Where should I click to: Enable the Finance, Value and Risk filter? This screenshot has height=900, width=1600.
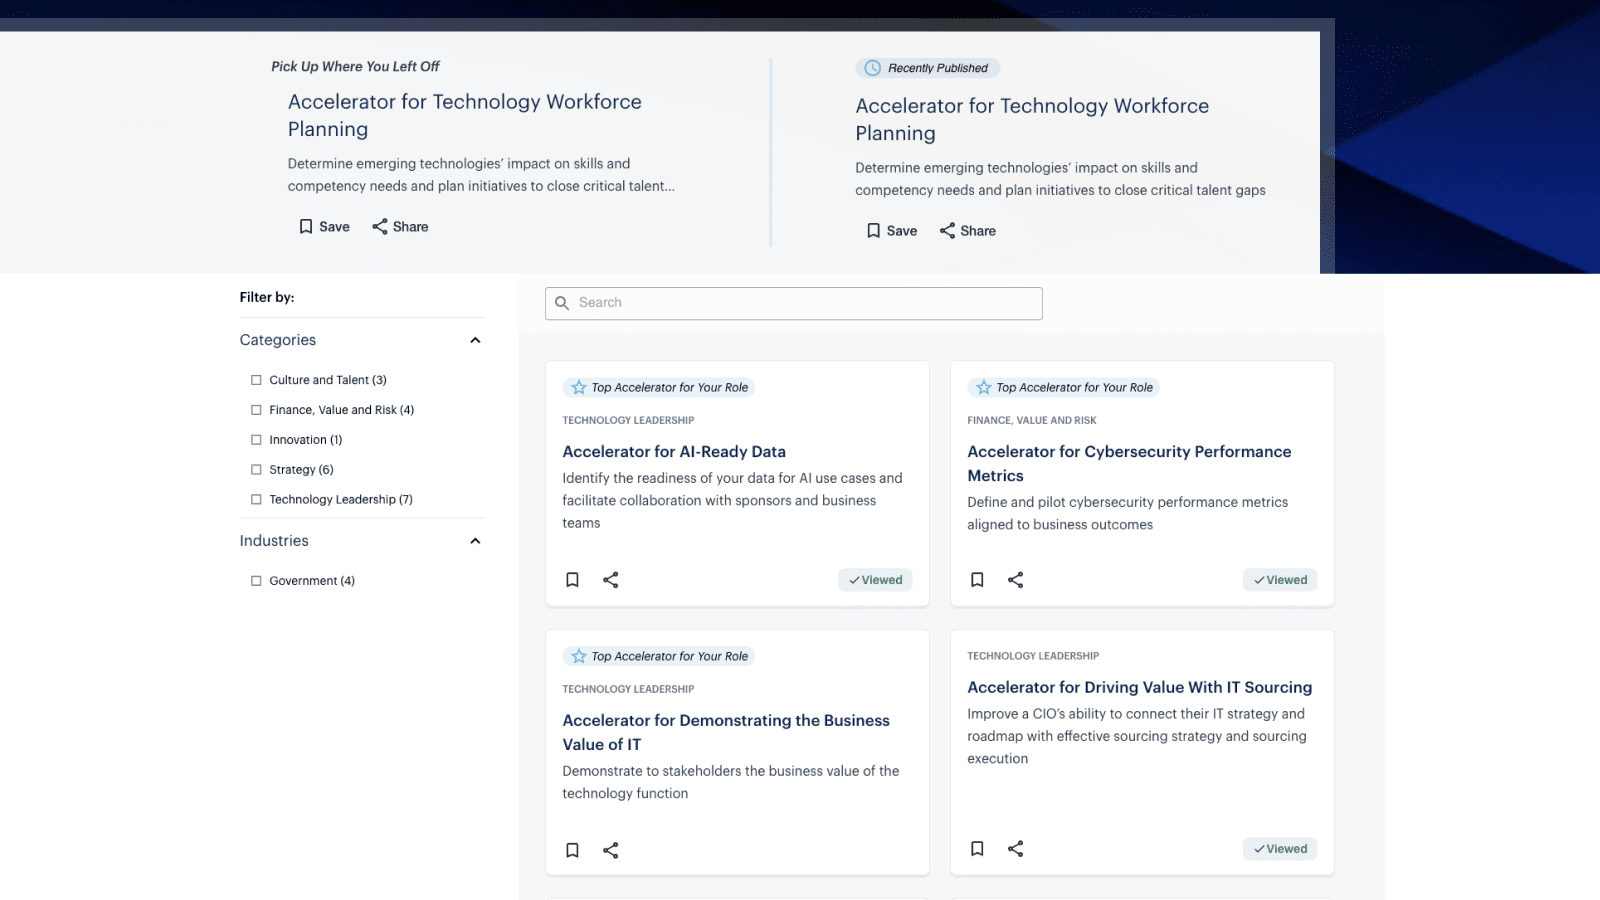[256, 410]
